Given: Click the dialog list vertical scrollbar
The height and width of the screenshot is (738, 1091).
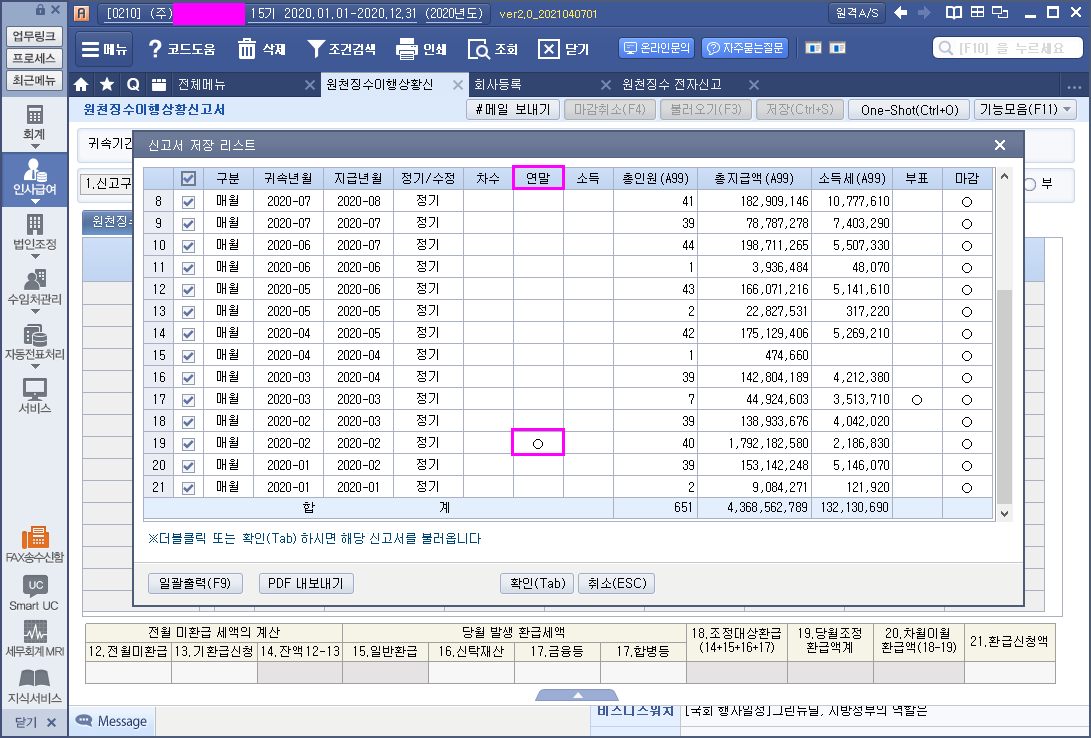Looking at the screenshot, I should pyautogui.click(x=1004, y=400).
